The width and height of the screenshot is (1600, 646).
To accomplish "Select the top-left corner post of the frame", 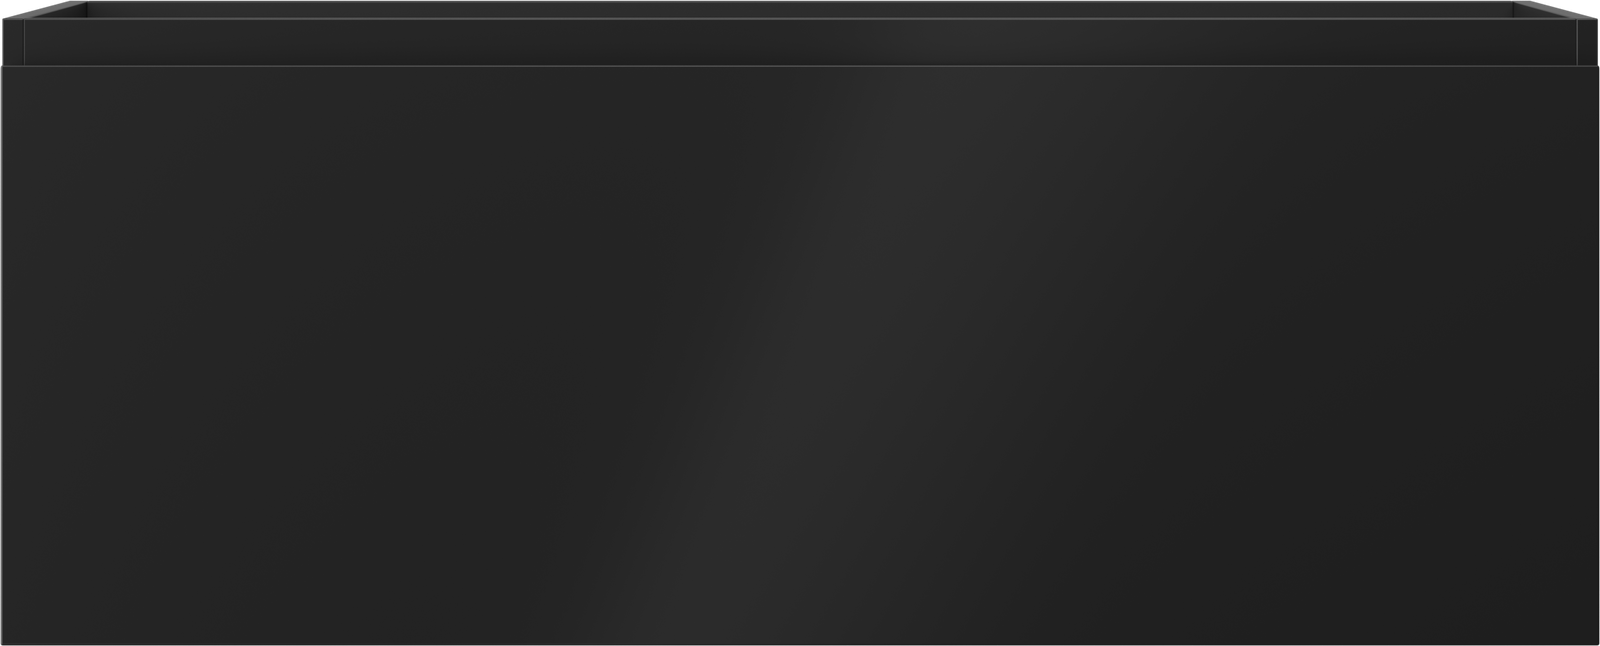I will [x=14, y=40].
